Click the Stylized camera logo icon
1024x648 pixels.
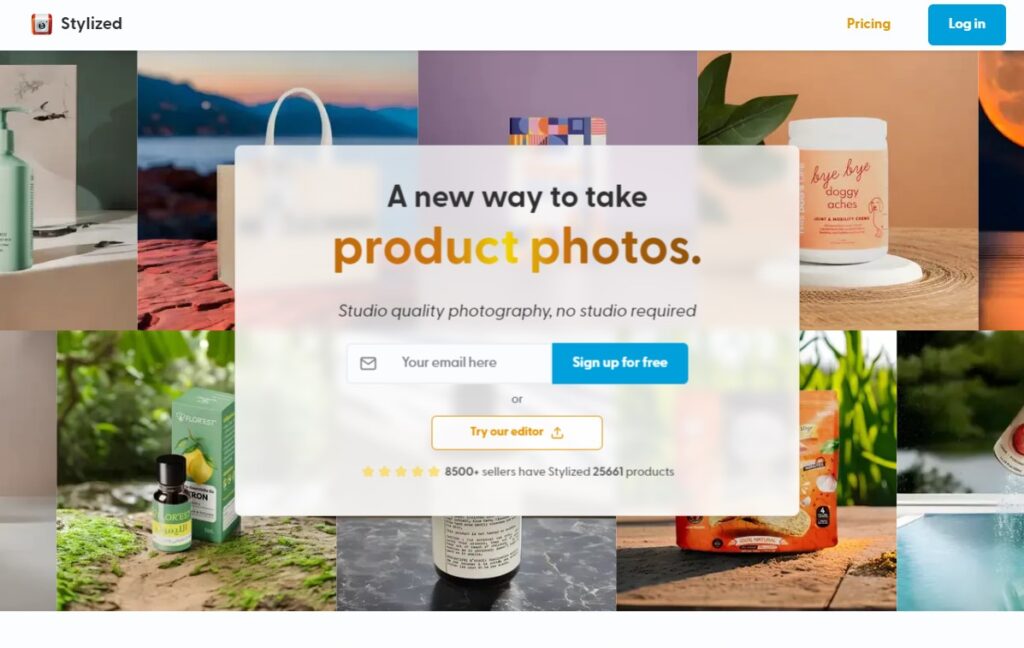coord(42,24)
